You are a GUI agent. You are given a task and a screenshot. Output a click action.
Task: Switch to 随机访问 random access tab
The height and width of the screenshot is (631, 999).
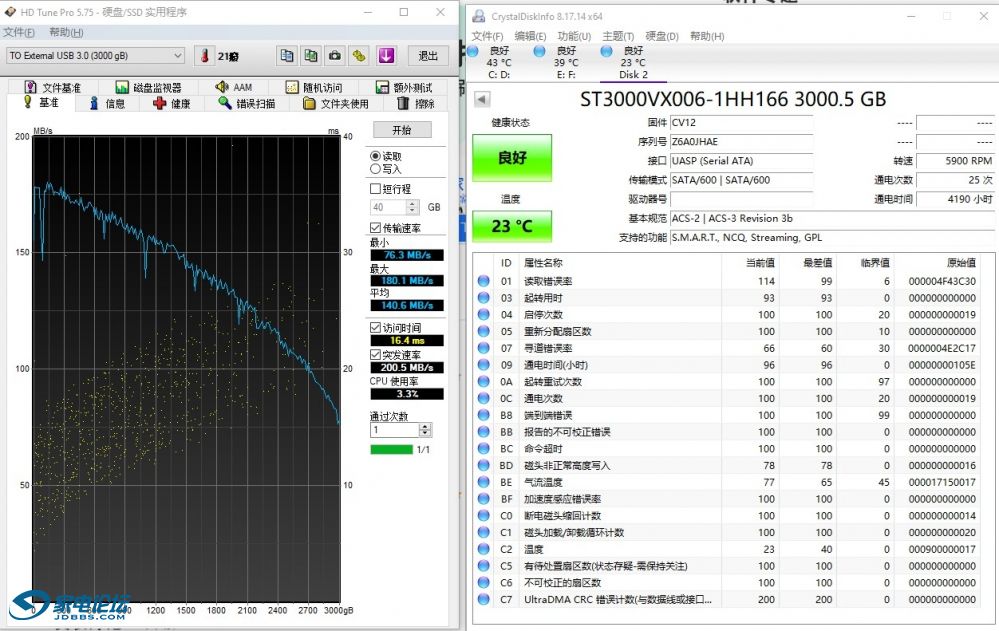[x=313, y=87]
